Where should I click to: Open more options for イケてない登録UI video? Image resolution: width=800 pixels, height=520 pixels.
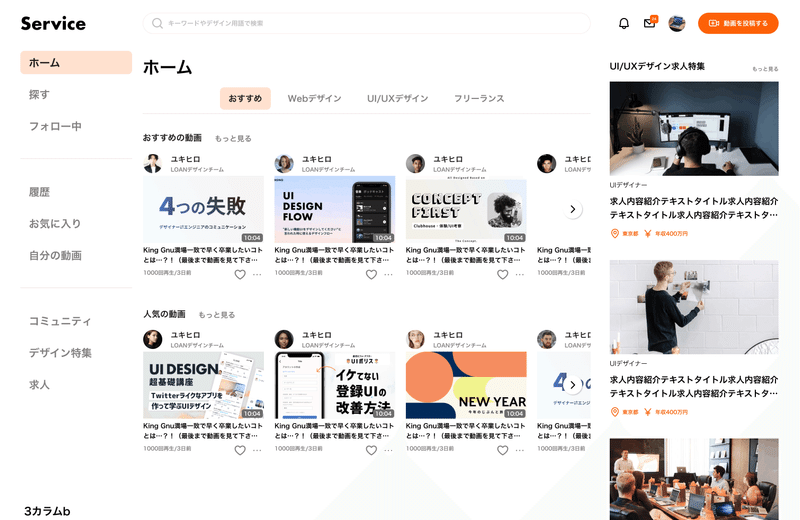[x=389, y=450]
